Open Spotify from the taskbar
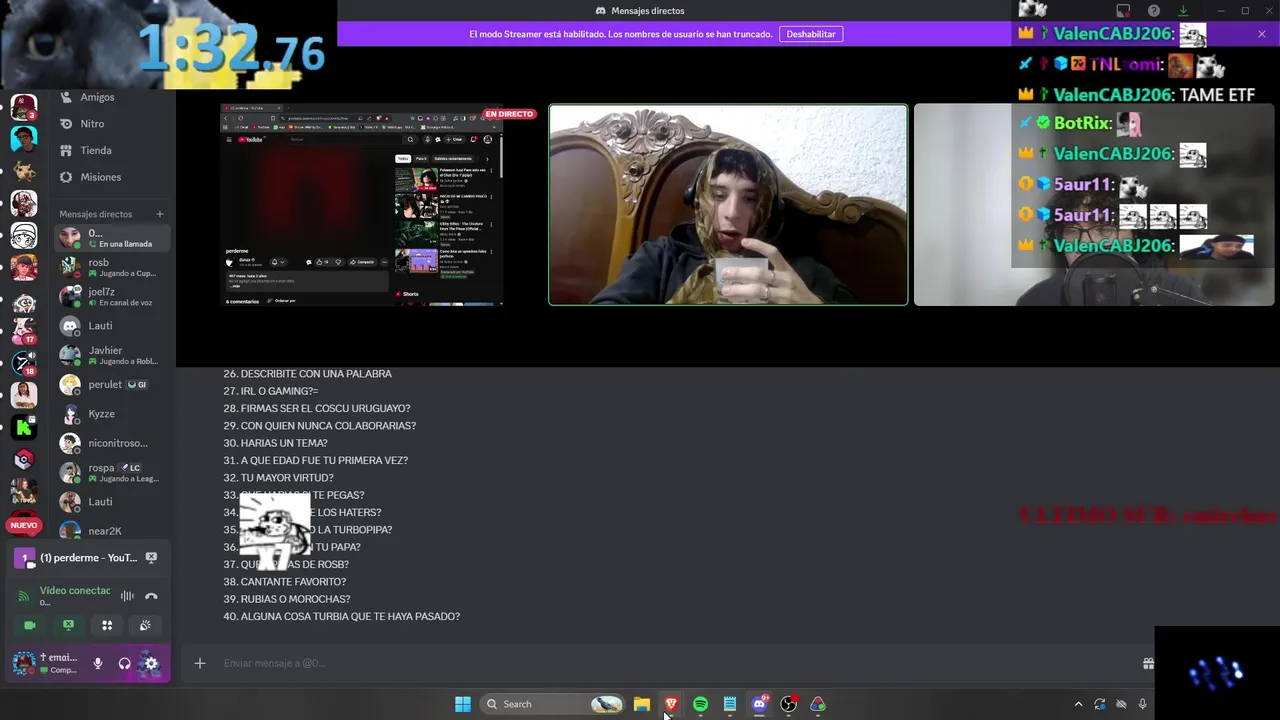 pos(700,704)
